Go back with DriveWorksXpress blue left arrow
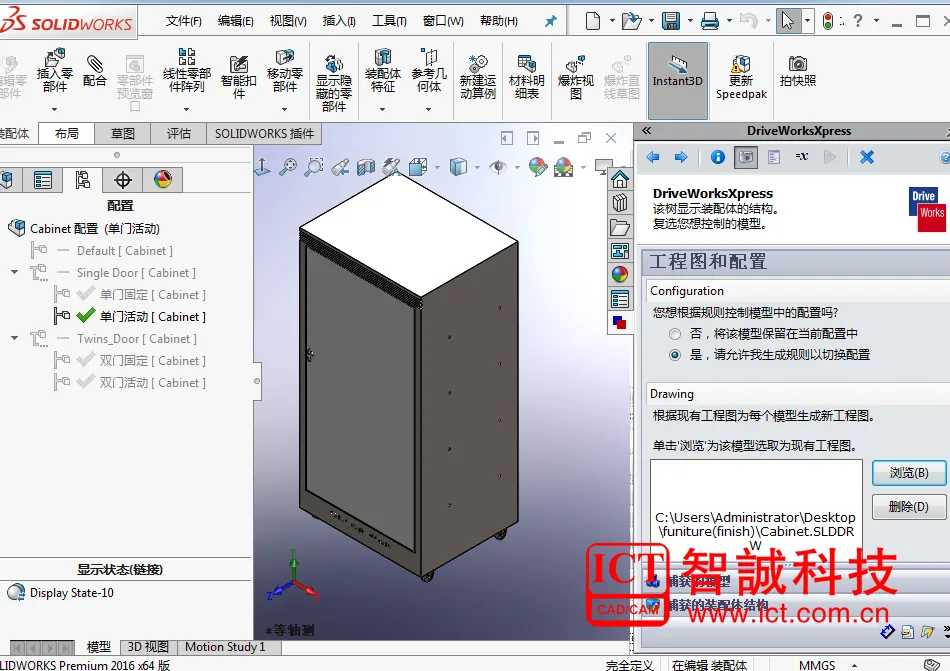The height and width of the screenshot is (671, 950). [653, 157]
